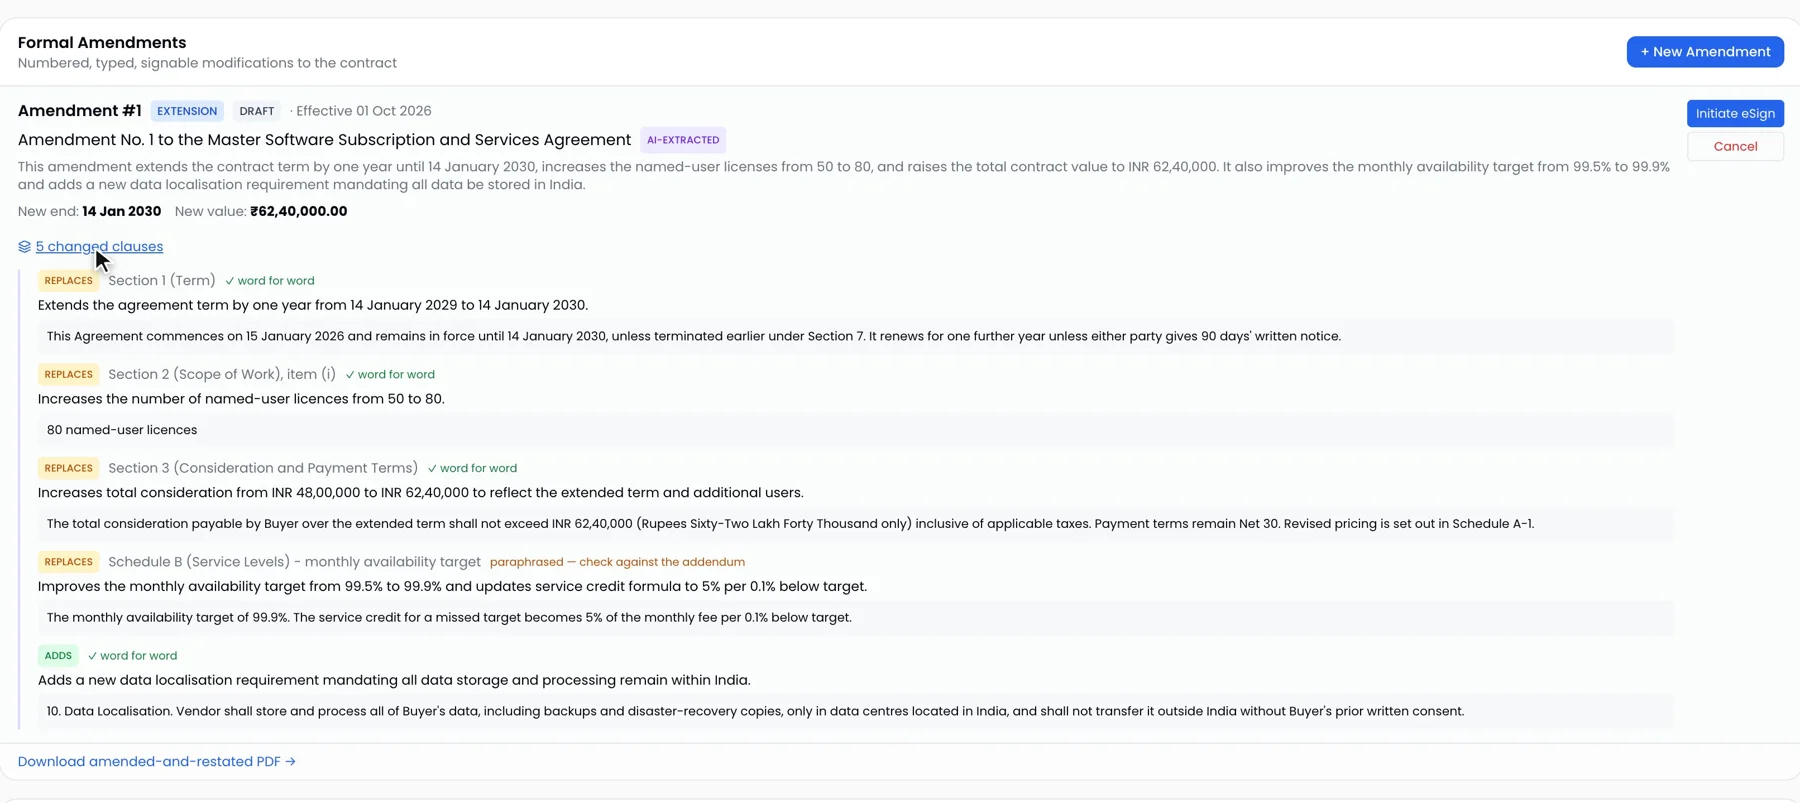Click the monthly availability target of 99.9% clause text
This screenshot has height=803, width=1800.
click(449, 617)
